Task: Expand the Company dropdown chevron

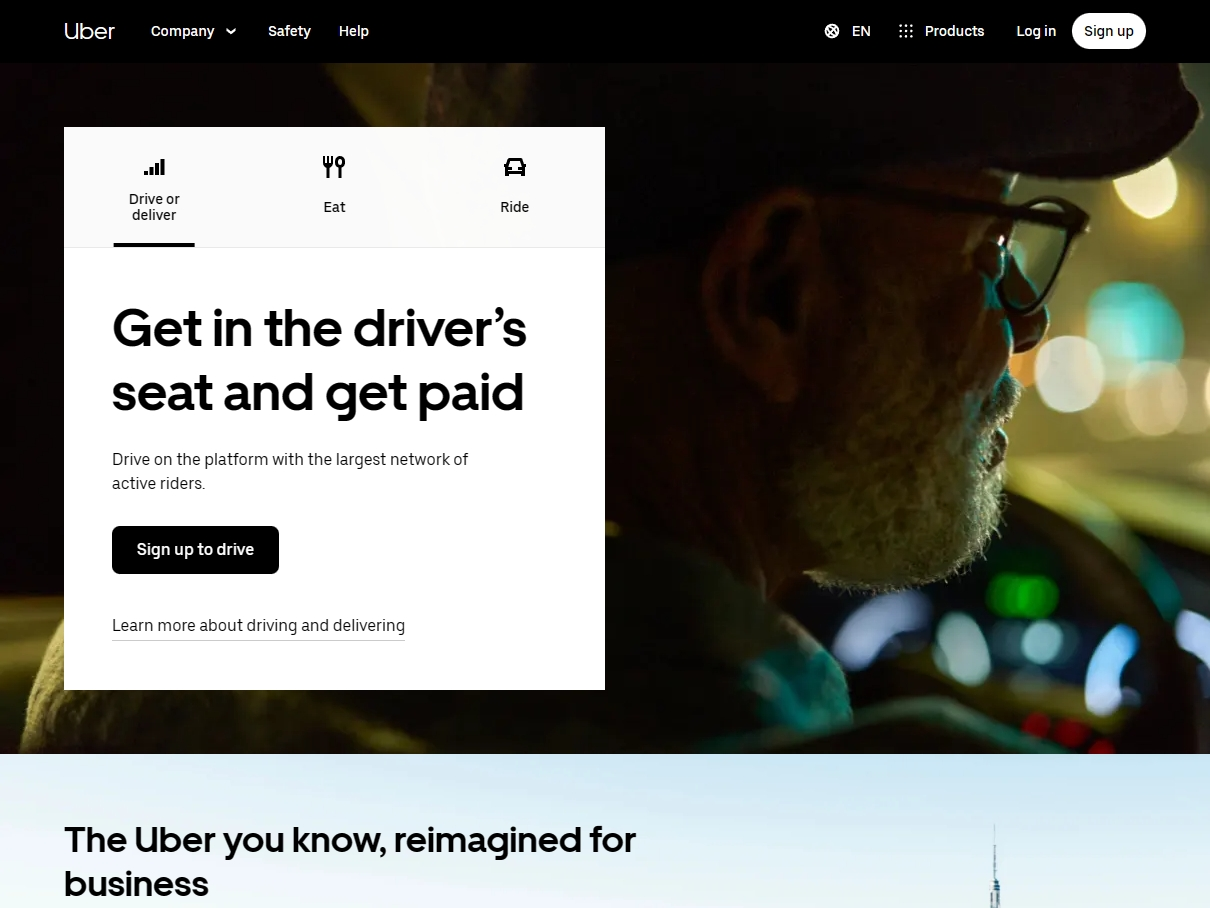Action: pyautogui.click(x=231, y=31)
